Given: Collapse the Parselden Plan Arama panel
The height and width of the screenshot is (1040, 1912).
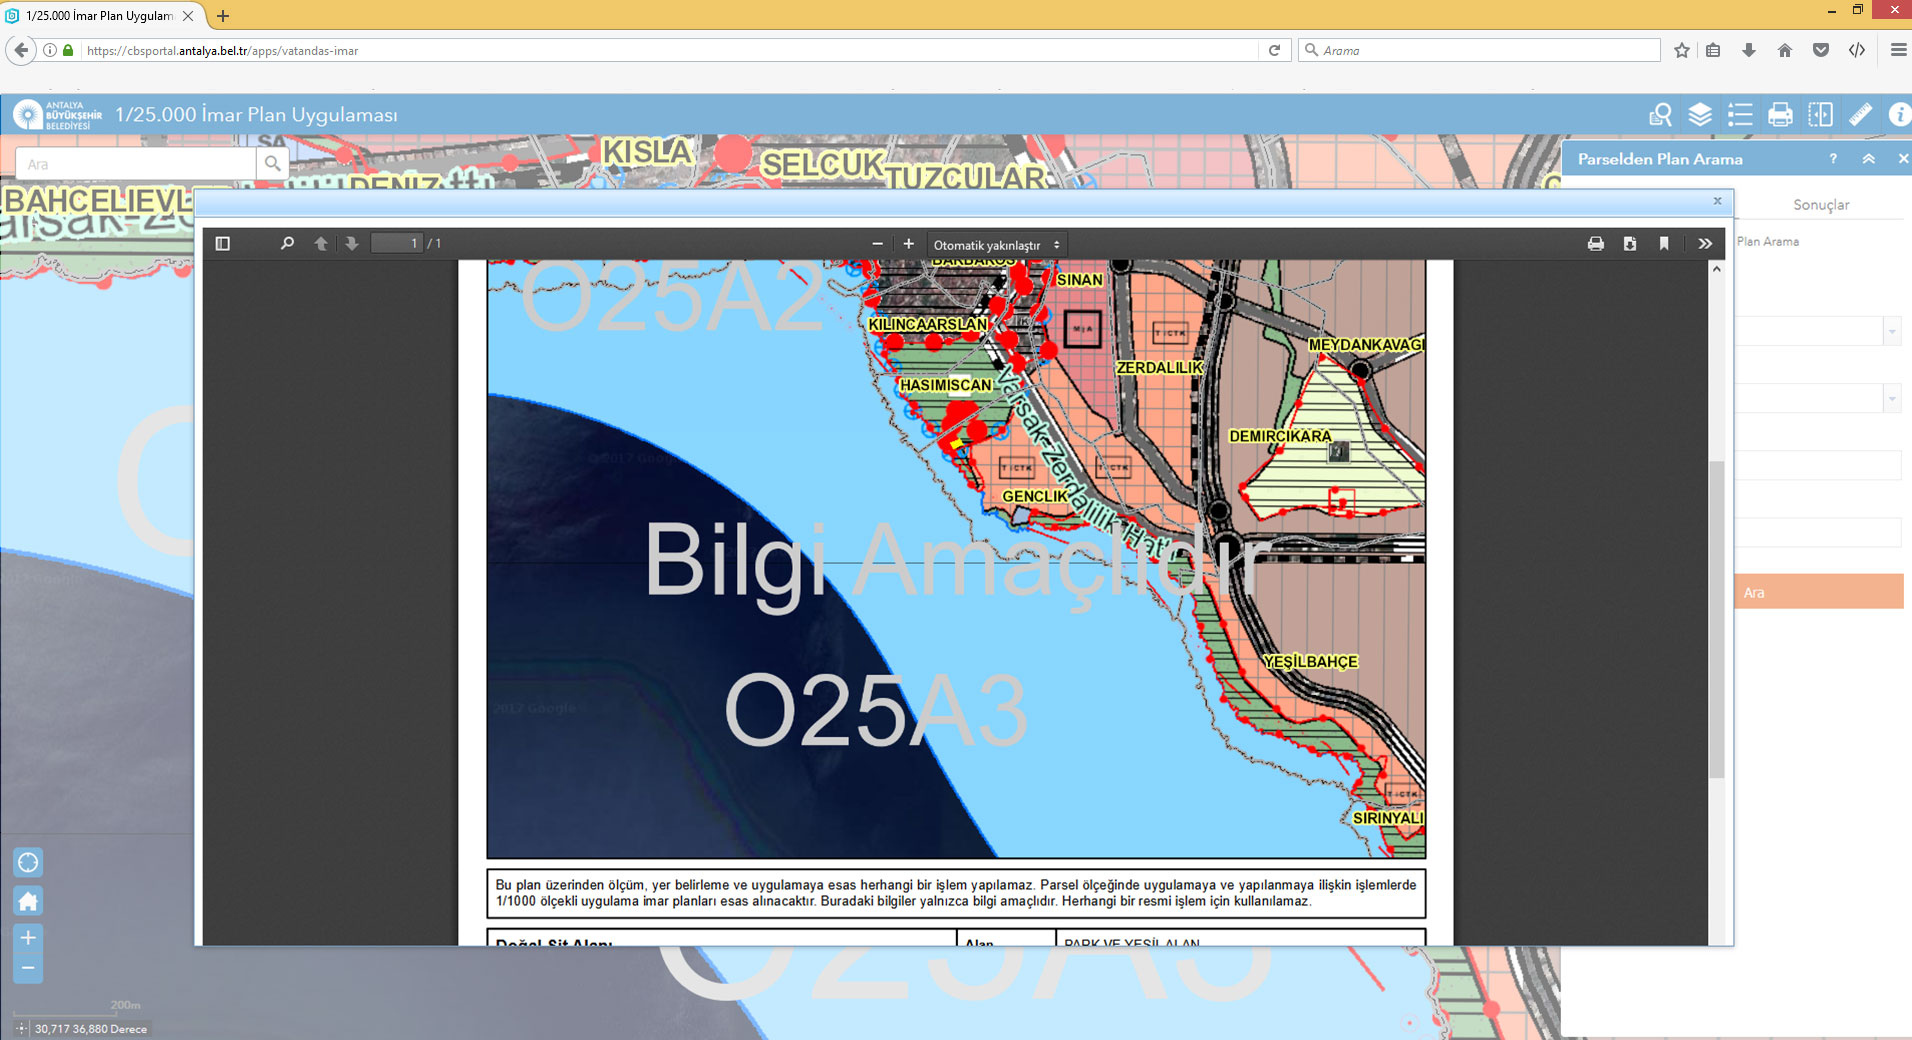Looking at the screenshot, I should [1868, 159].
